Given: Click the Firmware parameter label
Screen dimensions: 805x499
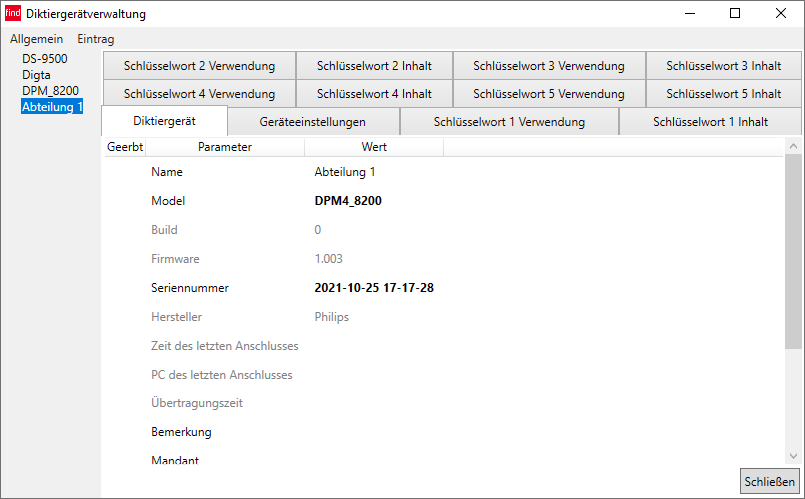Looking at the screenshot, I should coord(175,259).
